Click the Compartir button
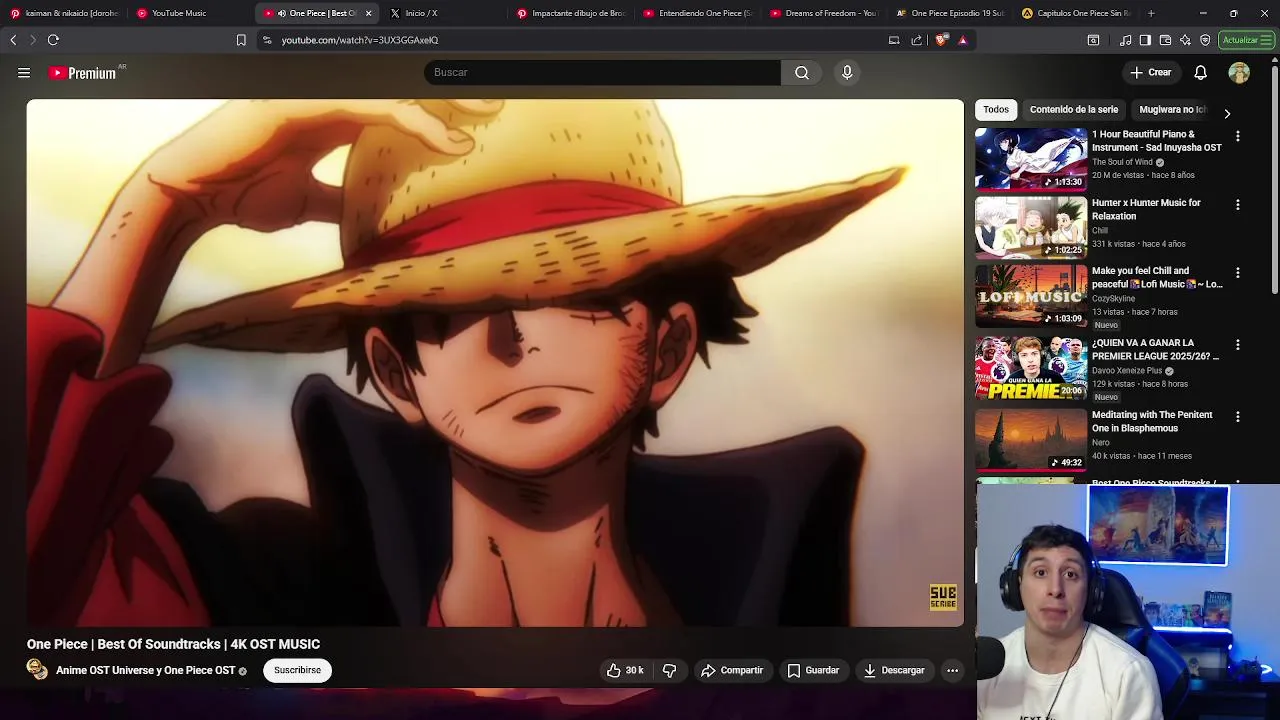The height and width of the screenshot is (720, 1280). pyautogui.click(x=732, y=670)
